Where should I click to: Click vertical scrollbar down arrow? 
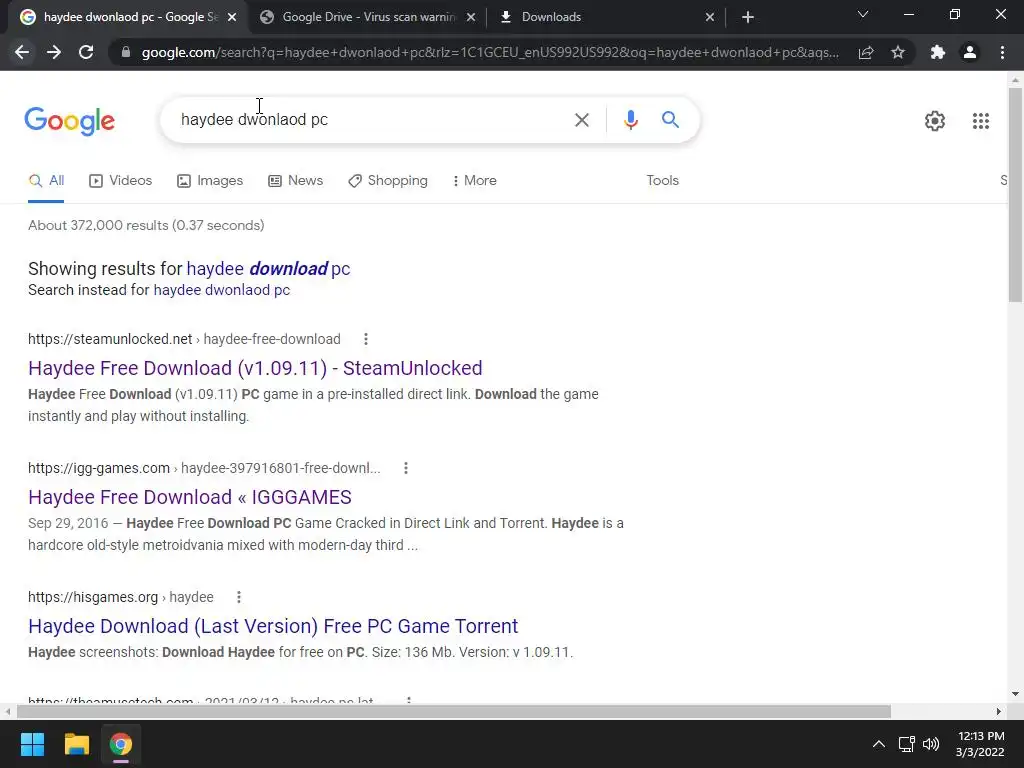tap(1015, 694)
